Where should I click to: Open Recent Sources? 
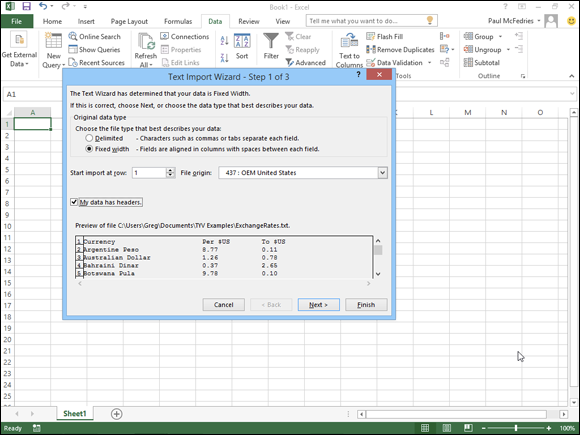click(97, 63)
